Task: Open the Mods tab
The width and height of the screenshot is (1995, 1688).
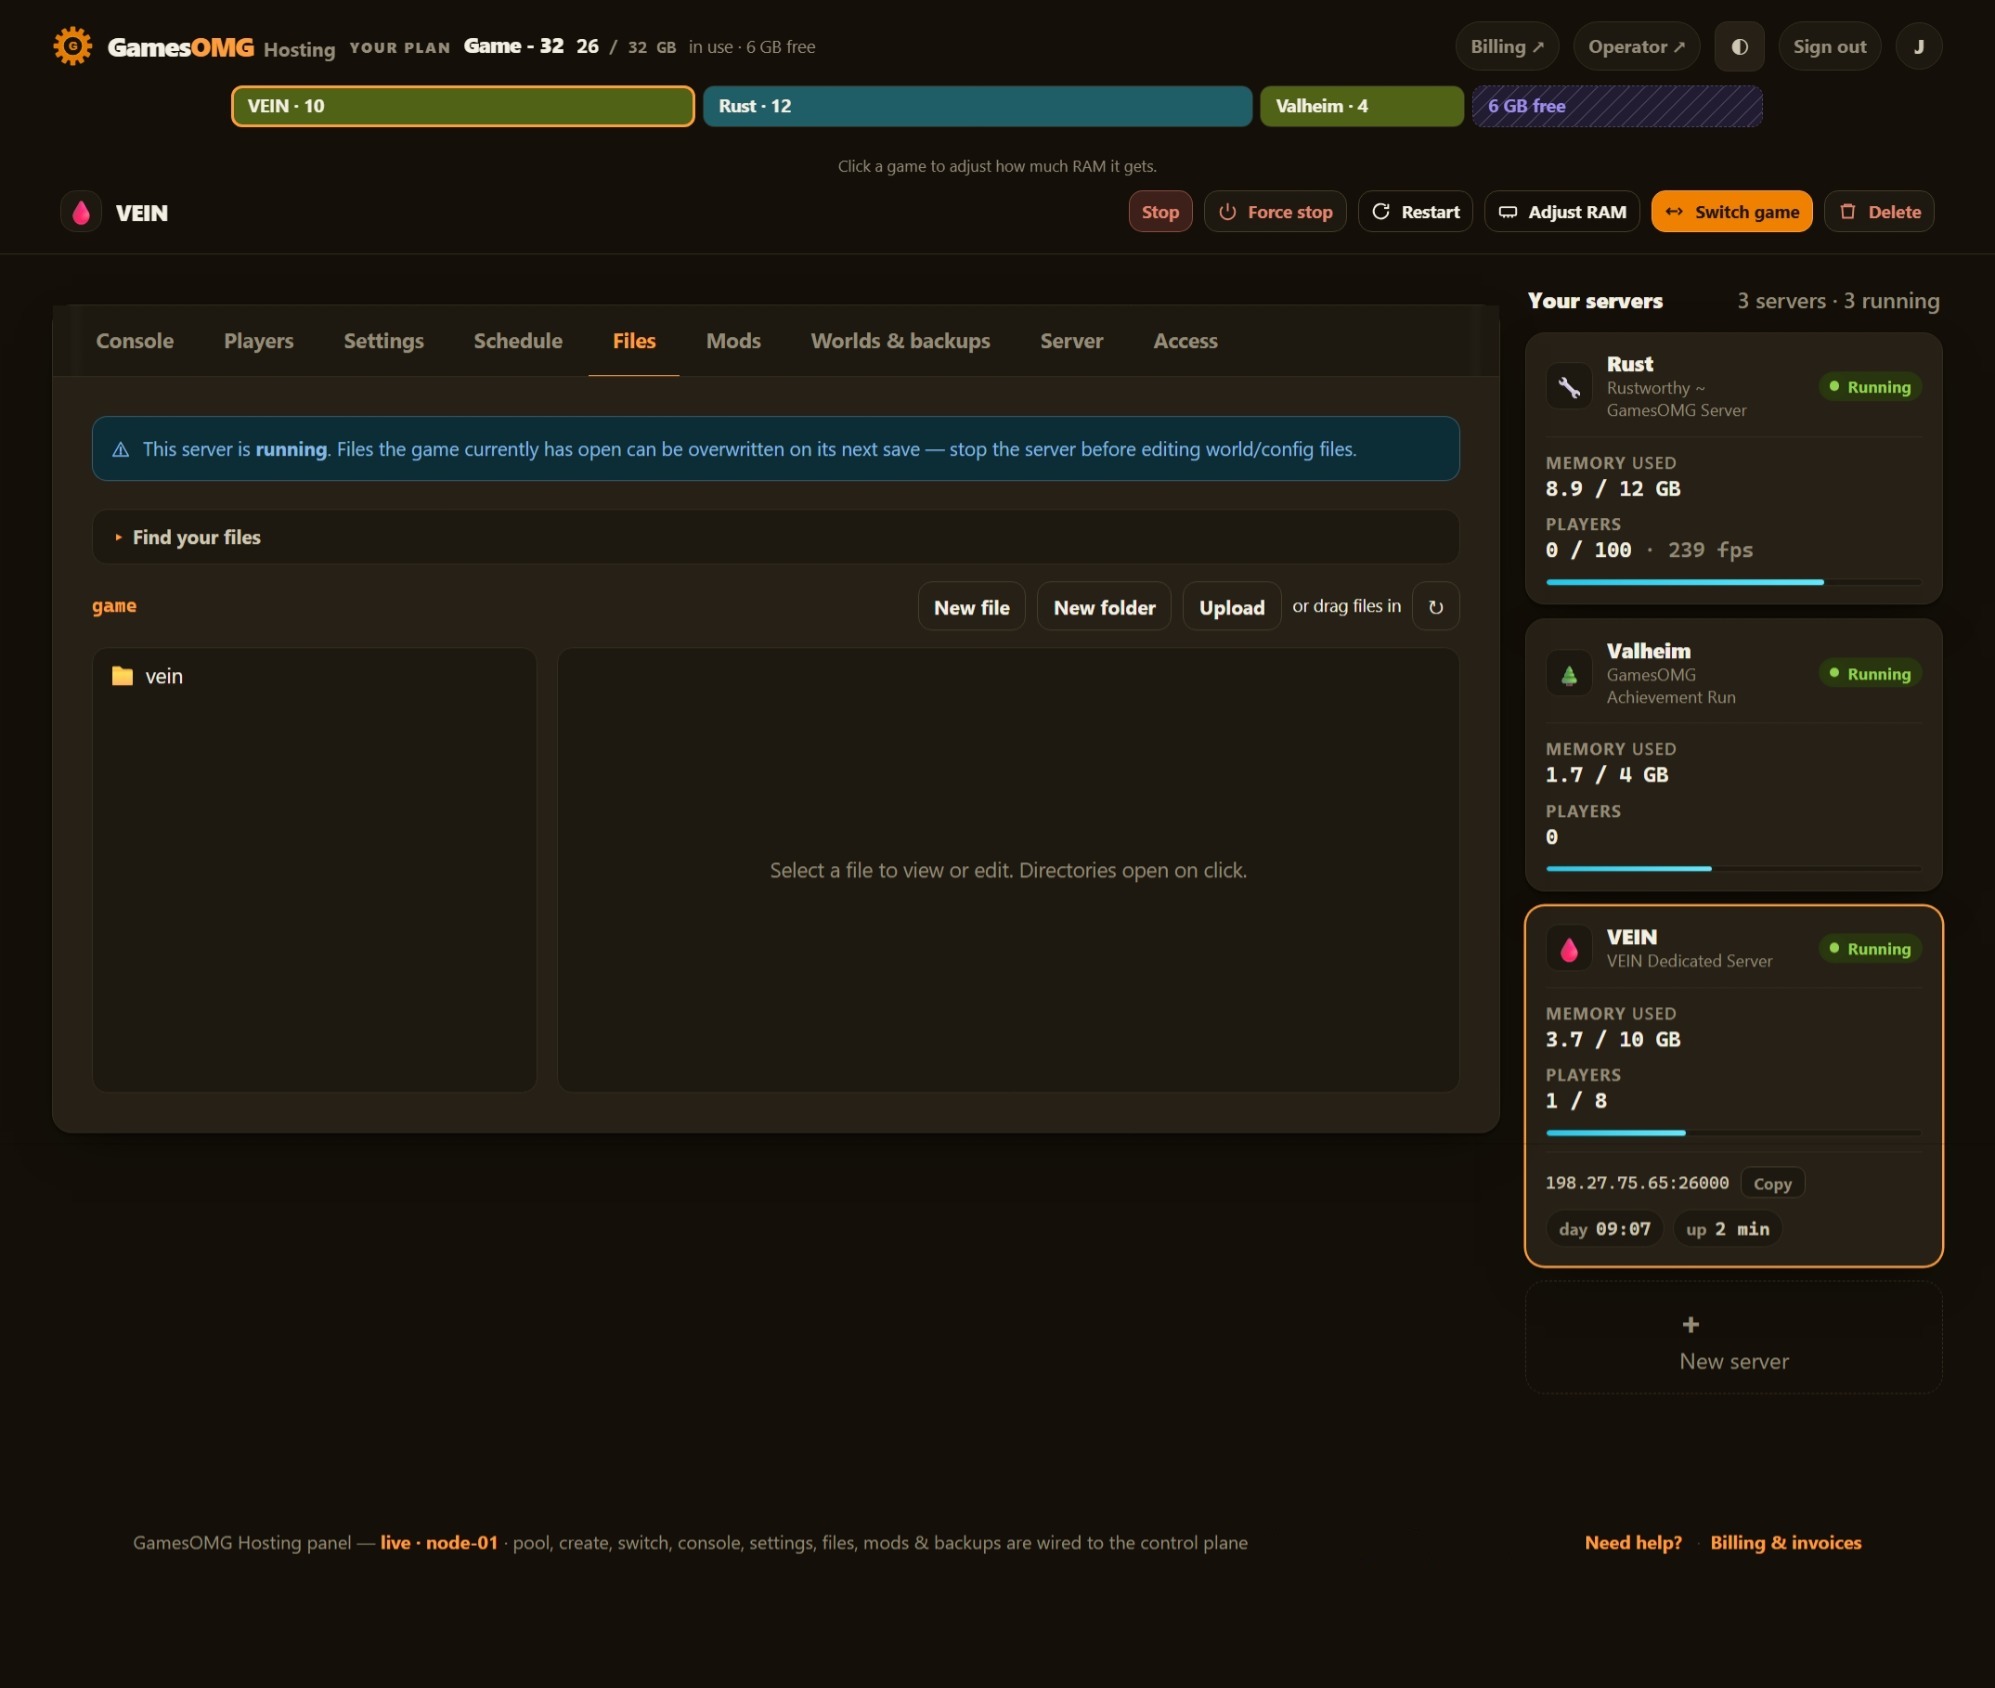Action: tap(733, 341)
